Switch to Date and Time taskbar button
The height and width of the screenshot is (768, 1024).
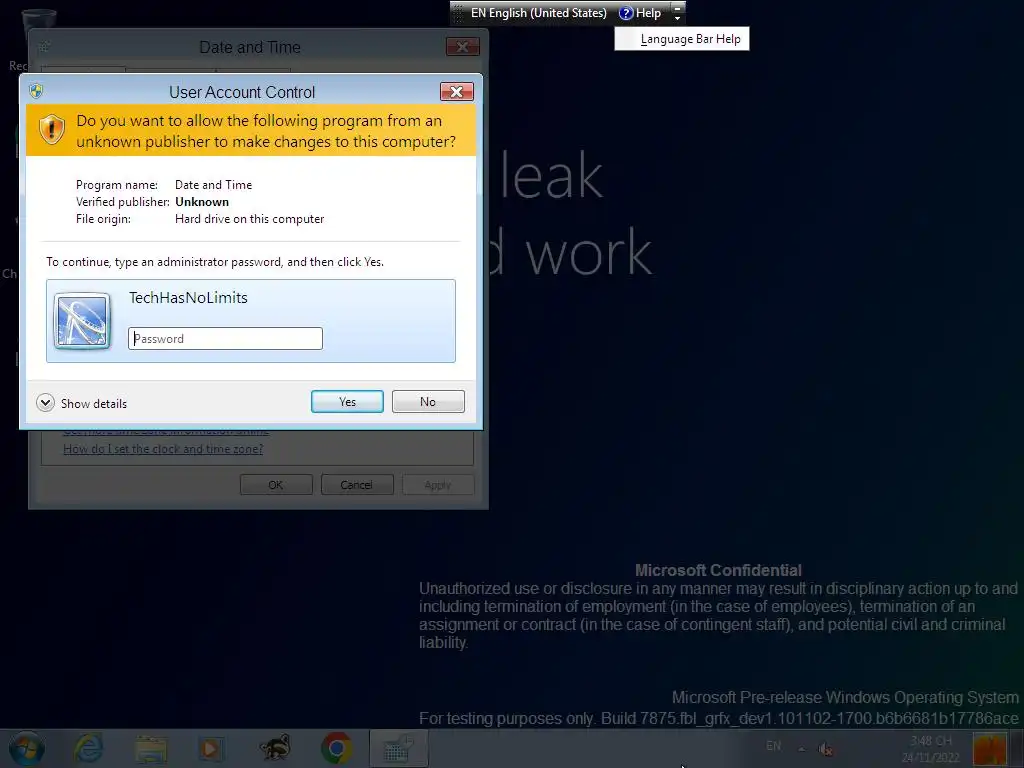(x=398, y=748)
